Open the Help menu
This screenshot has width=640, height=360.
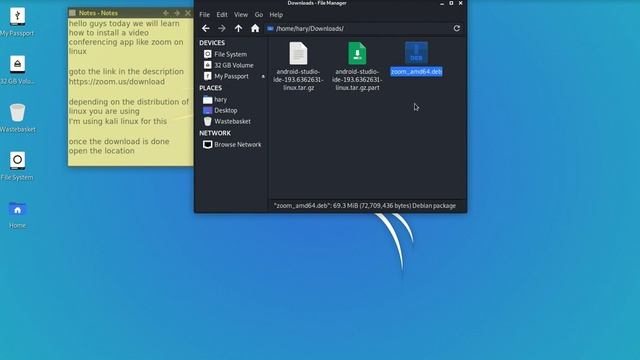[x=276, y=15]
